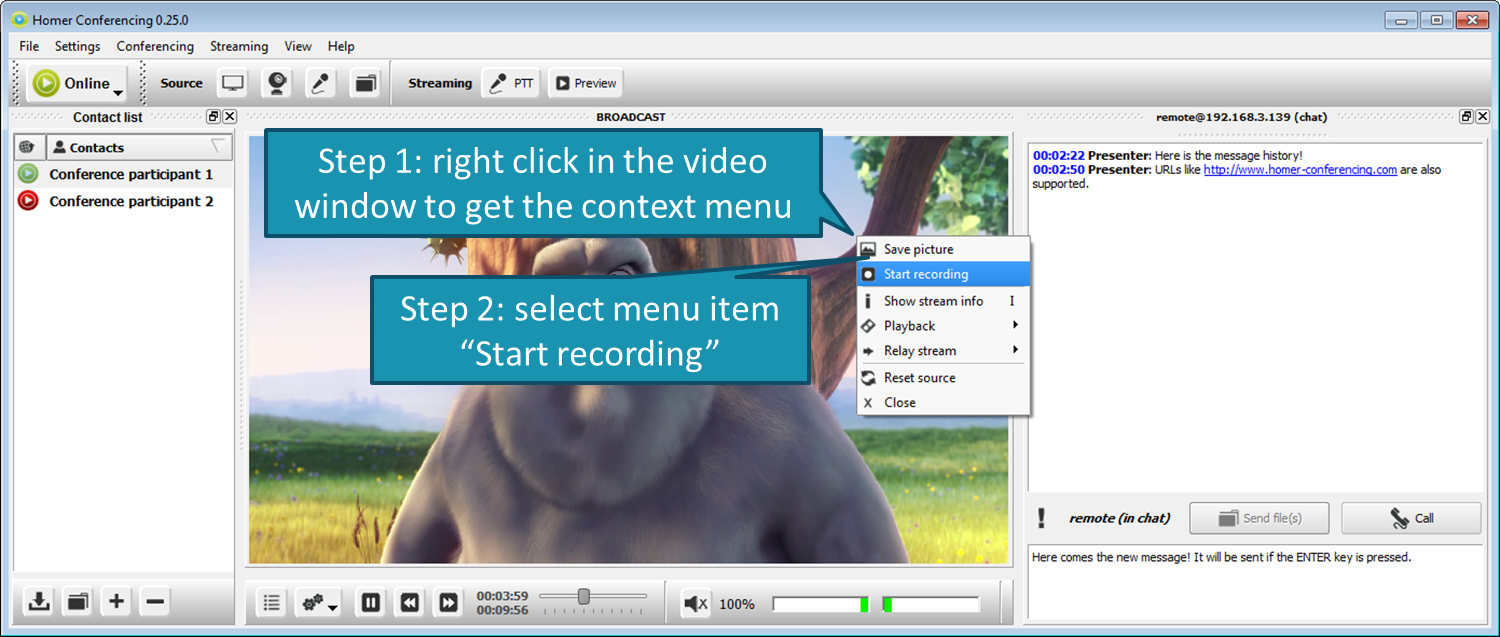The height and width of the screenshot is (637, 1500).
Task: Undock the remote chat panel
Action: [x=1466, y=117]
